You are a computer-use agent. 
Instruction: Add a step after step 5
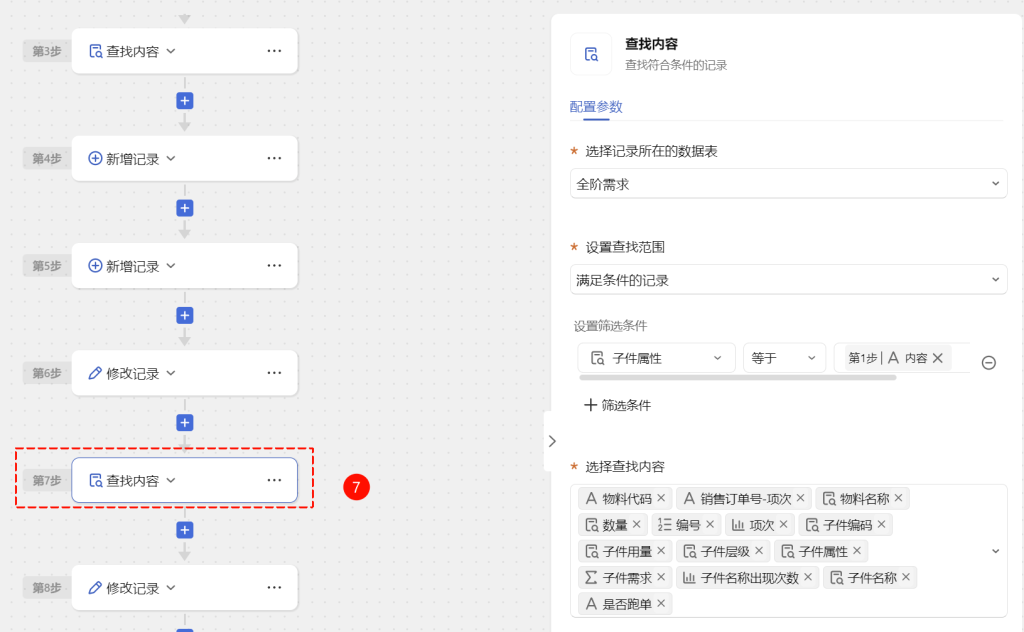(x=185, y=315)
